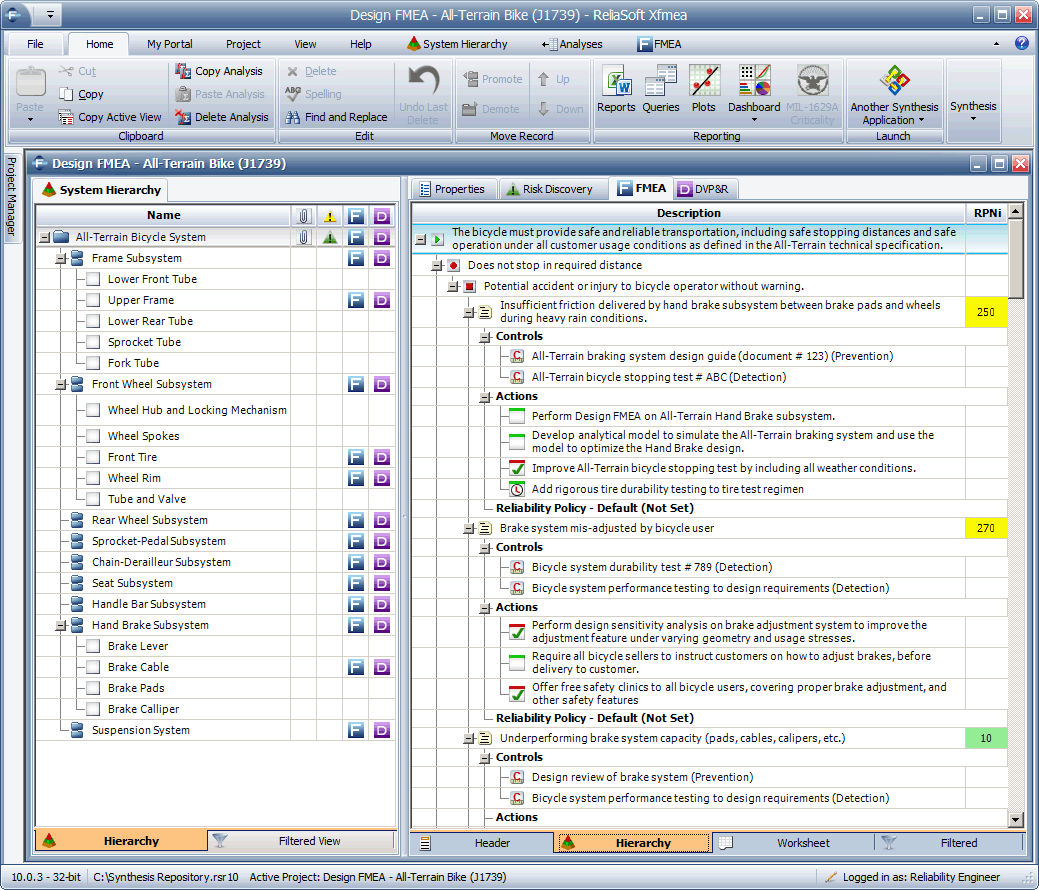Tick the Lower Front Tube checkbox
This screenshot has width=1039, height=890.
coord(93,279)
